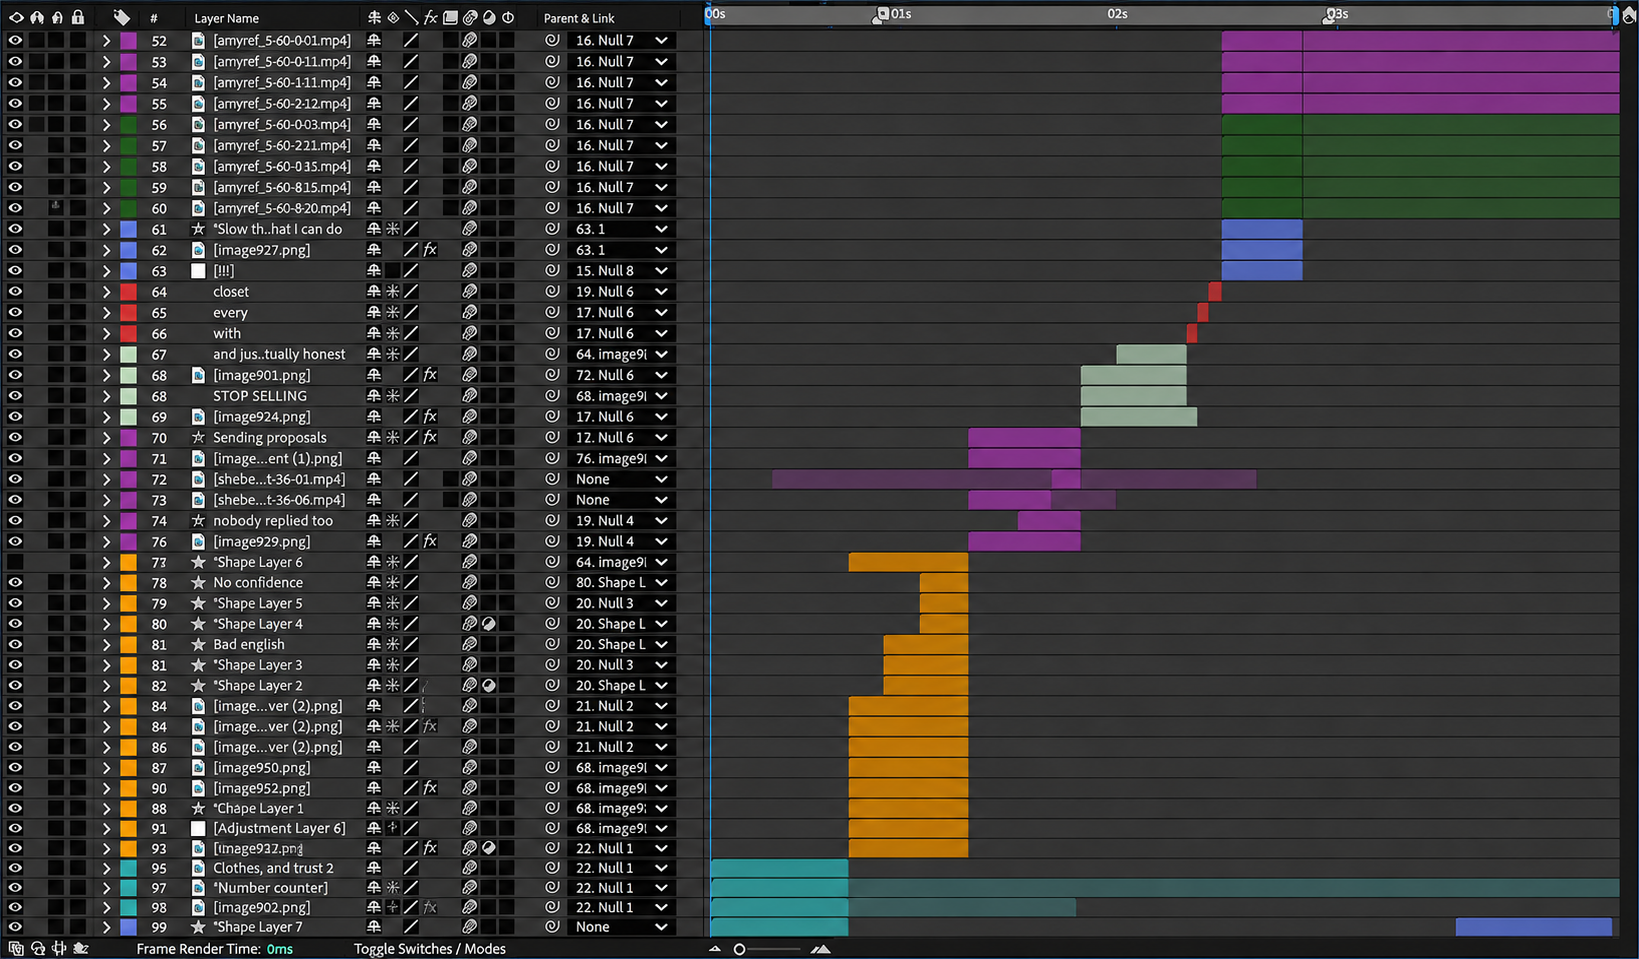This screenshot has width=1639, height=959.
Task: Hide the 'No confidence' layer
Action: point(15,582)
